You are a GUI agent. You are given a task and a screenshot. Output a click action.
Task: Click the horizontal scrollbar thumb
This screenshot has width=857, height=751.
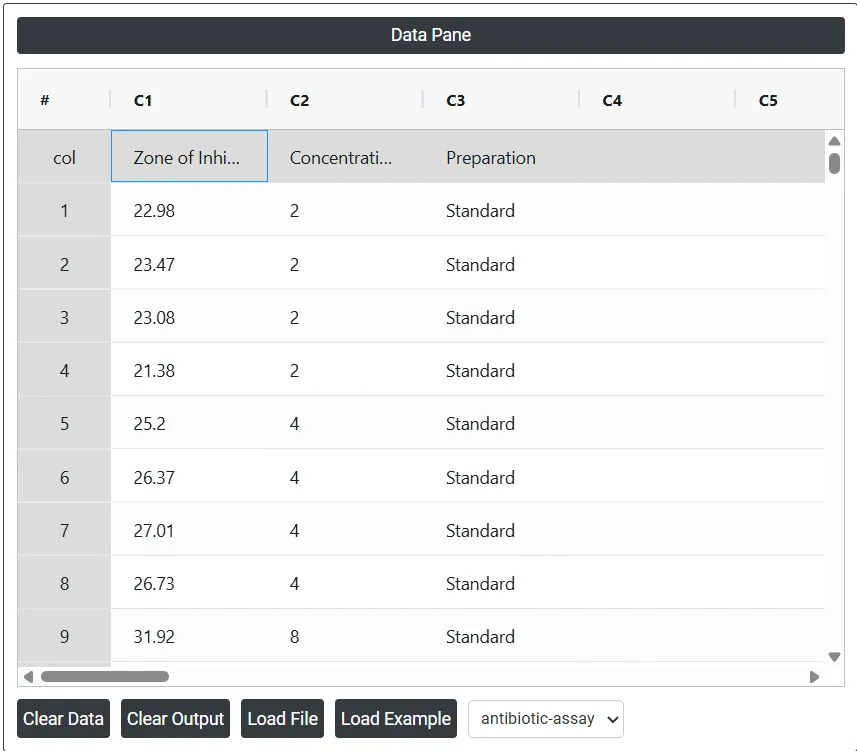105,677
